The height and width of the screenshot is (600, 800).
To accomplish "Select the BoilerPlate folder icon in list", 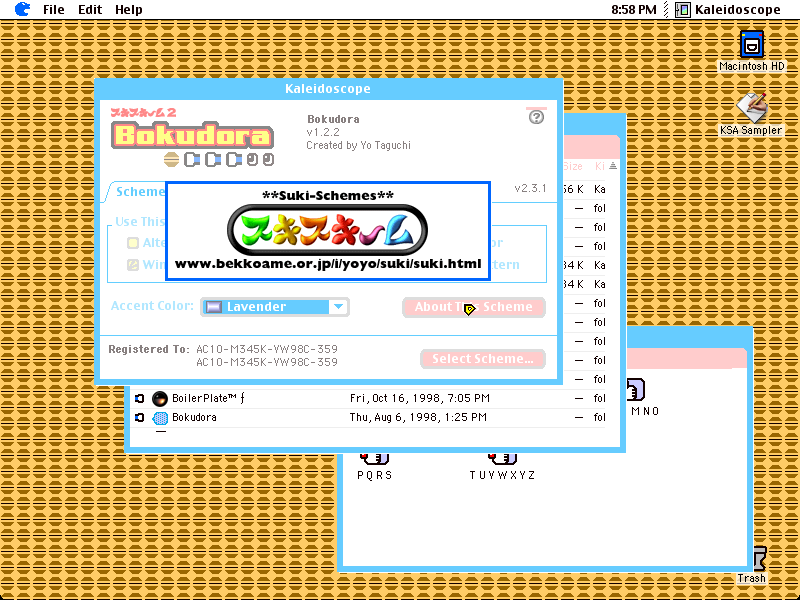I will point(160,398).
